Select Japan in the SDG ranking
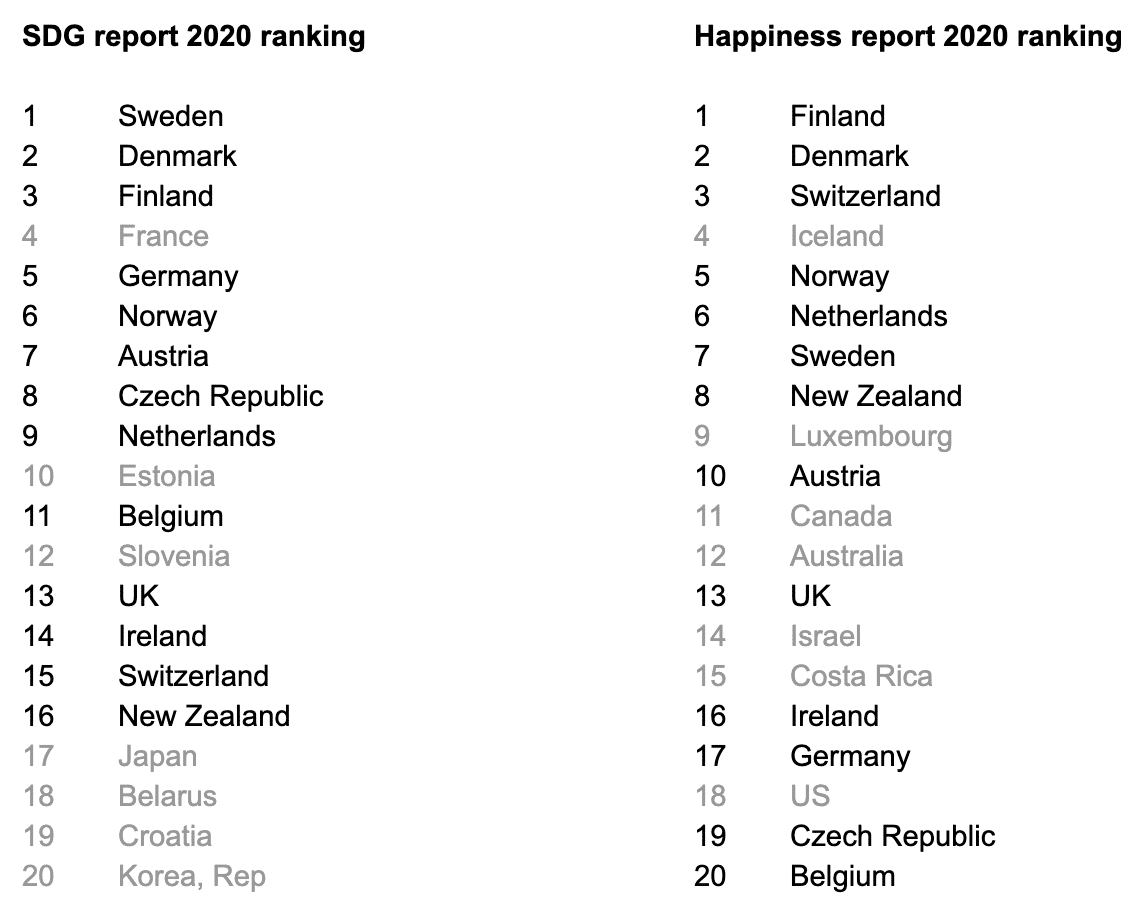 (x=157, y=756)
